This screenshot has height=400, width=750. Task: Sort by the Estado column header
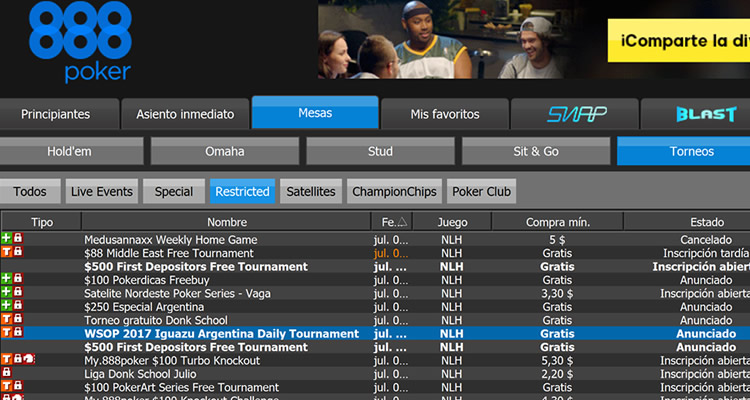coord(687,222)
